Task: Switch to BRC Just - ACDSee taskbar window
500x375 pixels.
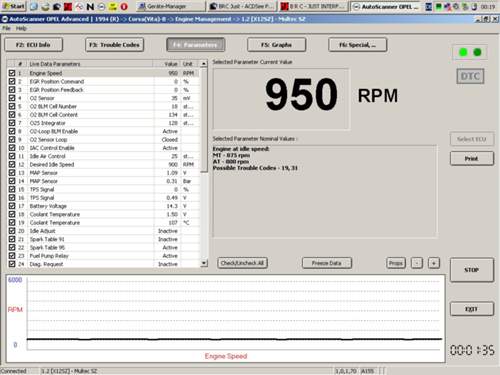Action: tap(242, 6)
